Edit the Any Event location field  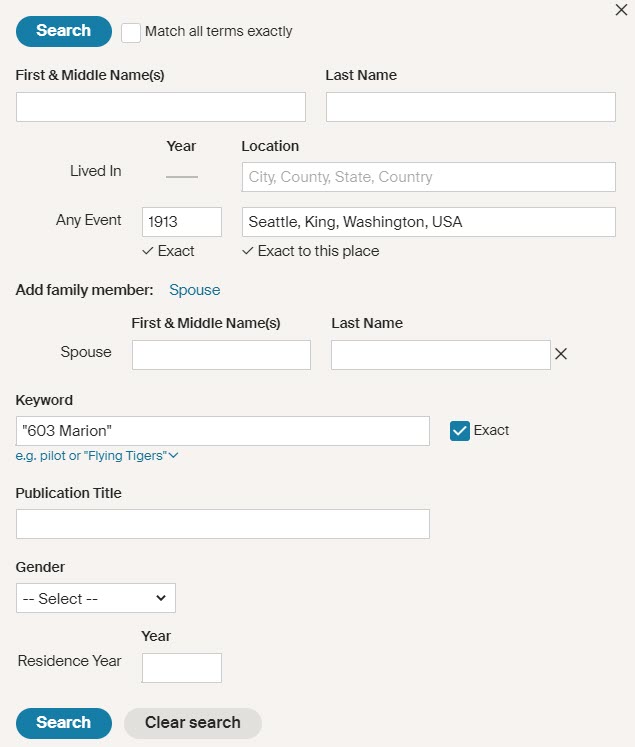pos(428,222)
